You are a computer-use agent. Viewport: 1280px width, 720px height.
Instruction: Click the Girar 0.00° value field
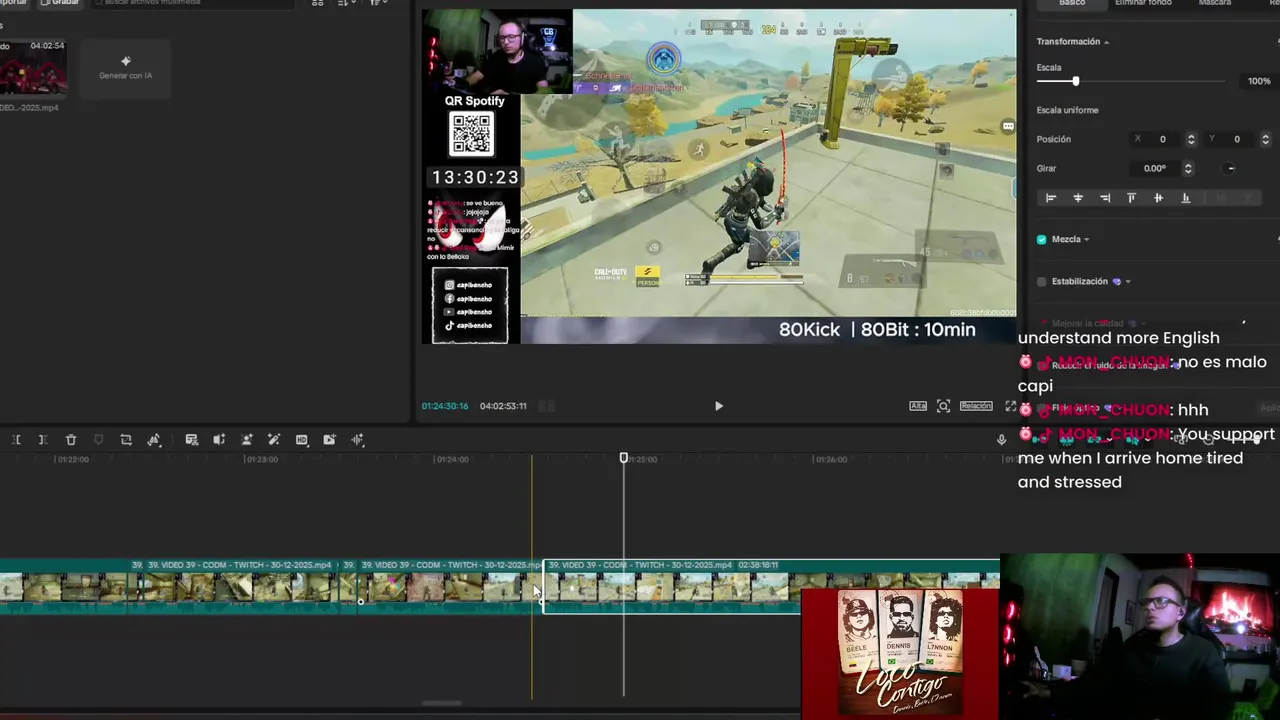[x=1155, y=168]
